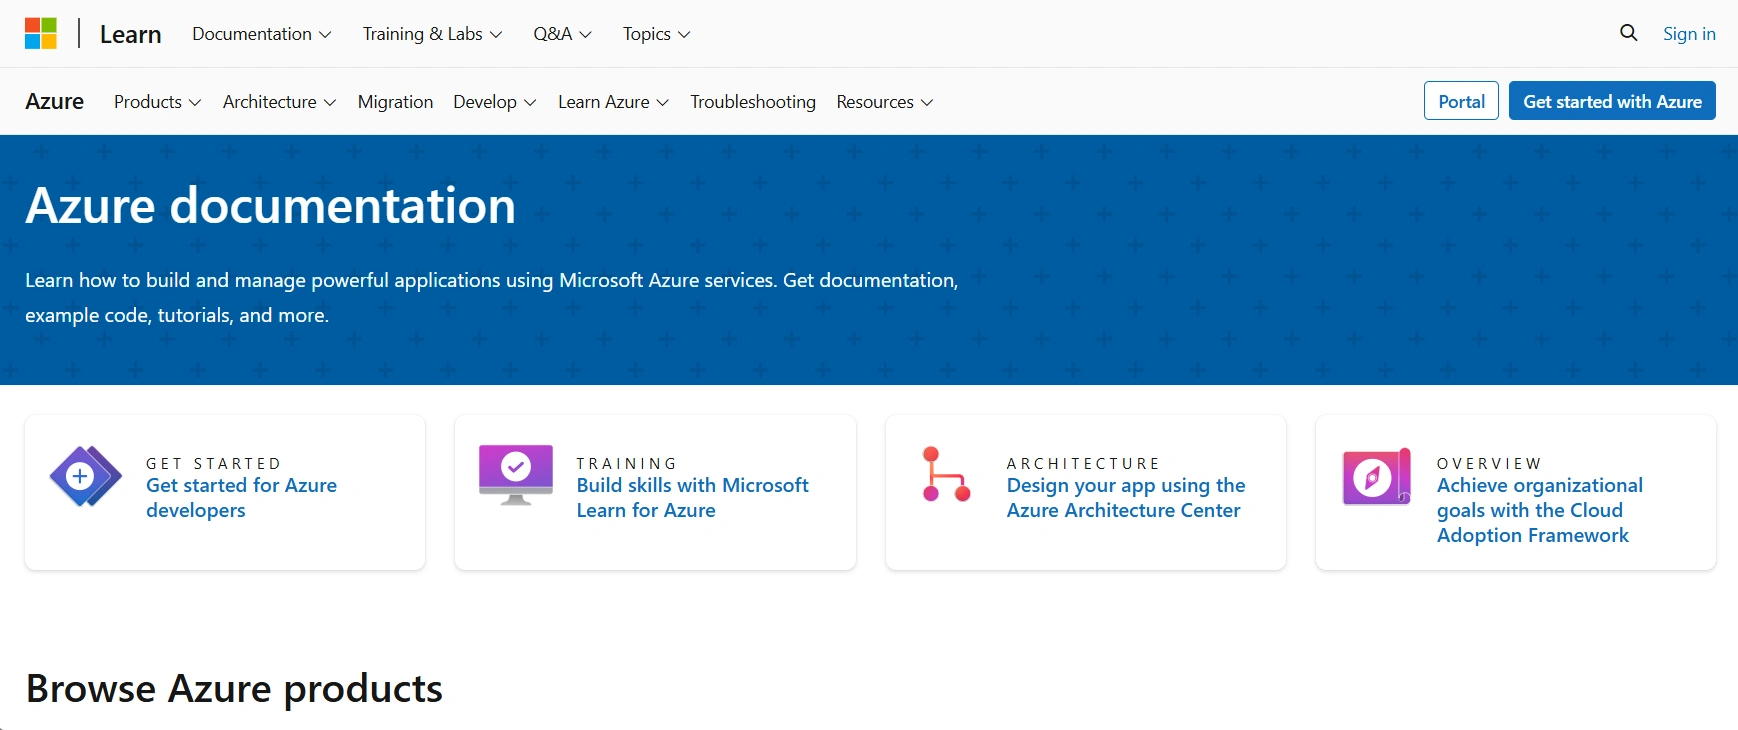Image resolution: width=1738 pixels, height=730 pixels.
Task: Click the Azure brand link
Action: pos(55,102)
